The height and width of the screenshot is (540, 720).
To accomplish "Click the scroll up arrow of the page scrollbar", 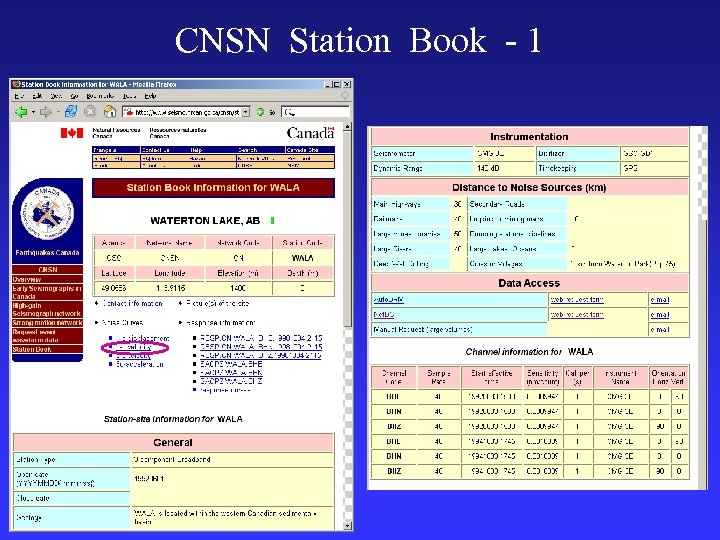I will click(348, 127).
